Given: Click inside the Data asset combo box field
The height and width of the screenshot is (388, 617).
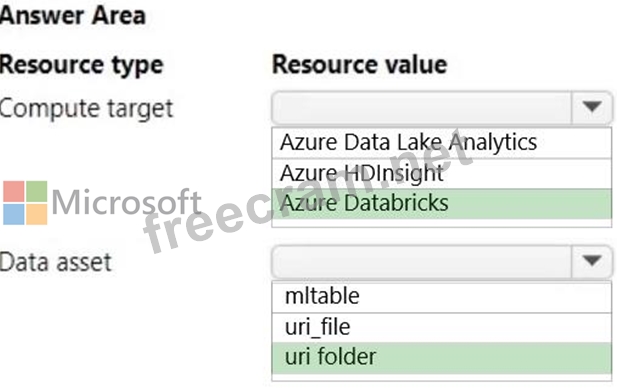Looking at the screenshot, I should tap(421, 261).
